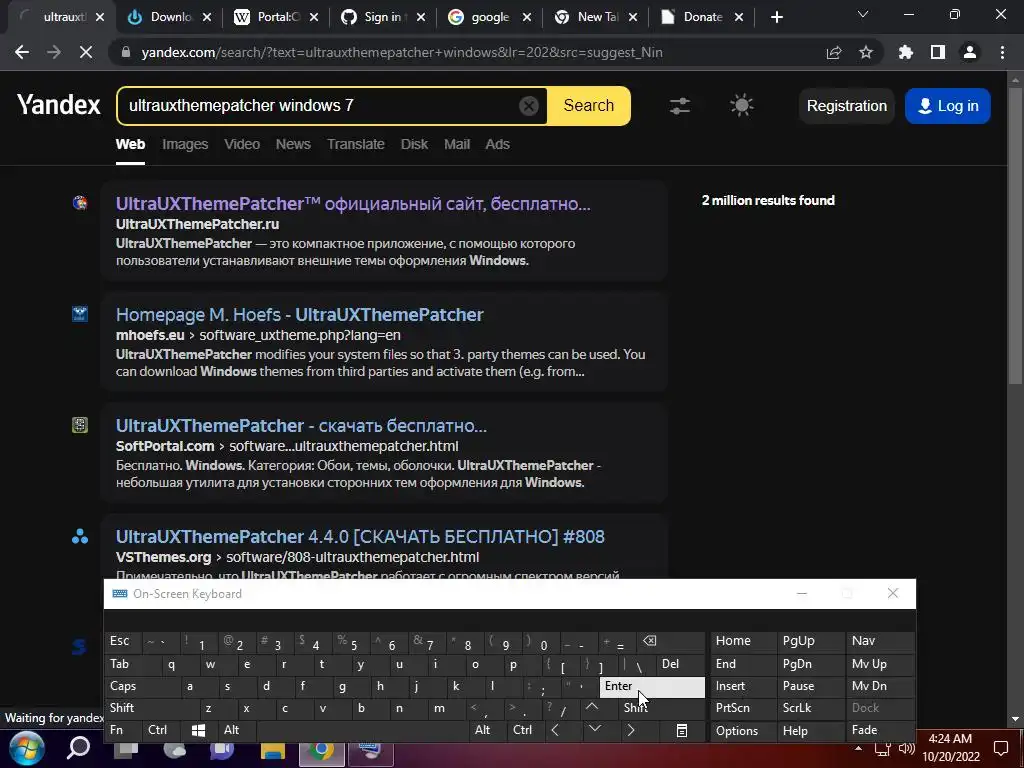The image size is (1024, 768).
Task: Switch to the google search tab
Action: [x=488, y=18]
